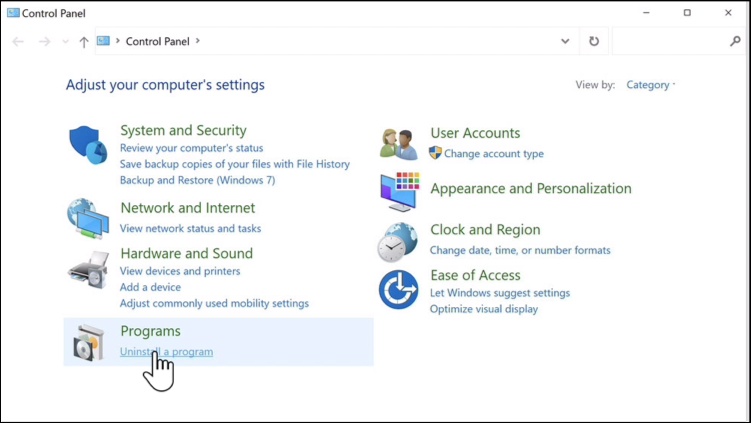Click Change date, time, or number formats
Image resolution: width=751 pixels, height=423 pixels.
click(520, 251)
